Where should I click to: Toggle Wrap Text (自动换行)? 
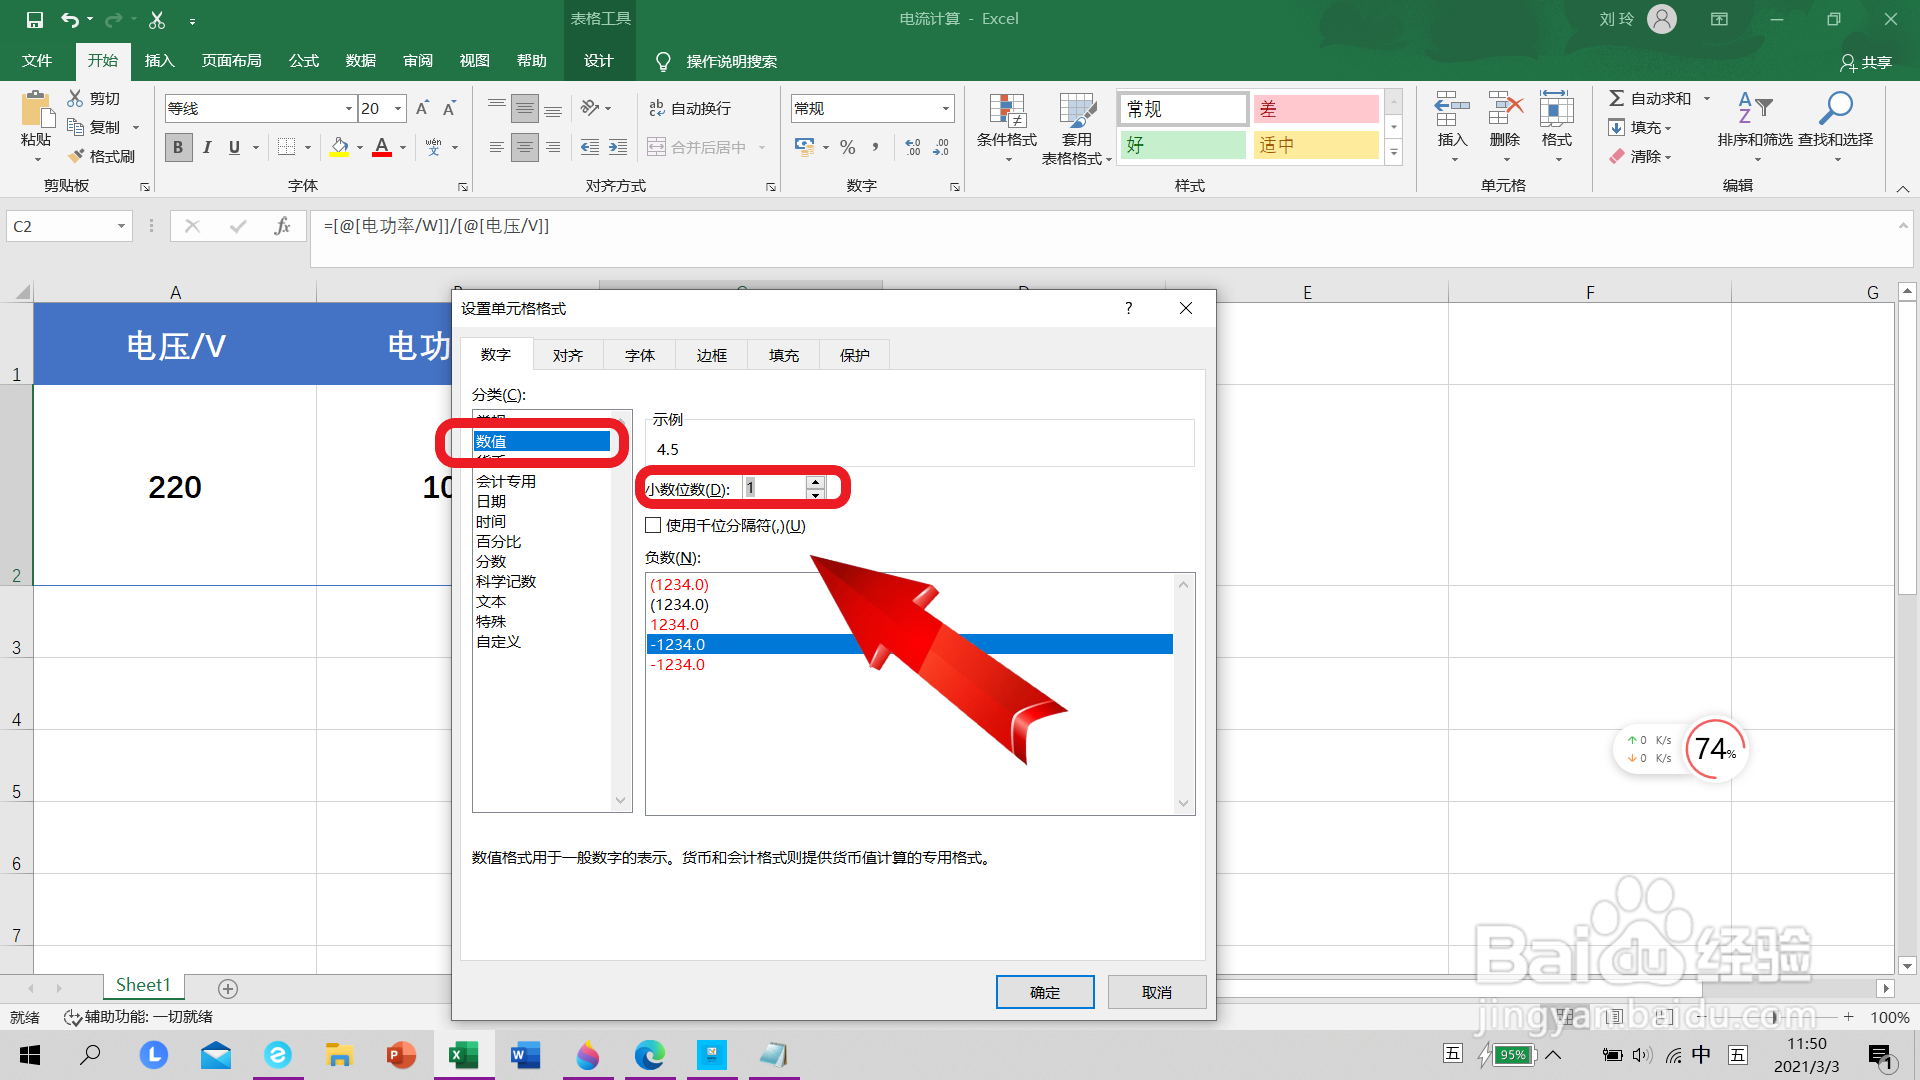pyautogui.click(x=690, y=108)
